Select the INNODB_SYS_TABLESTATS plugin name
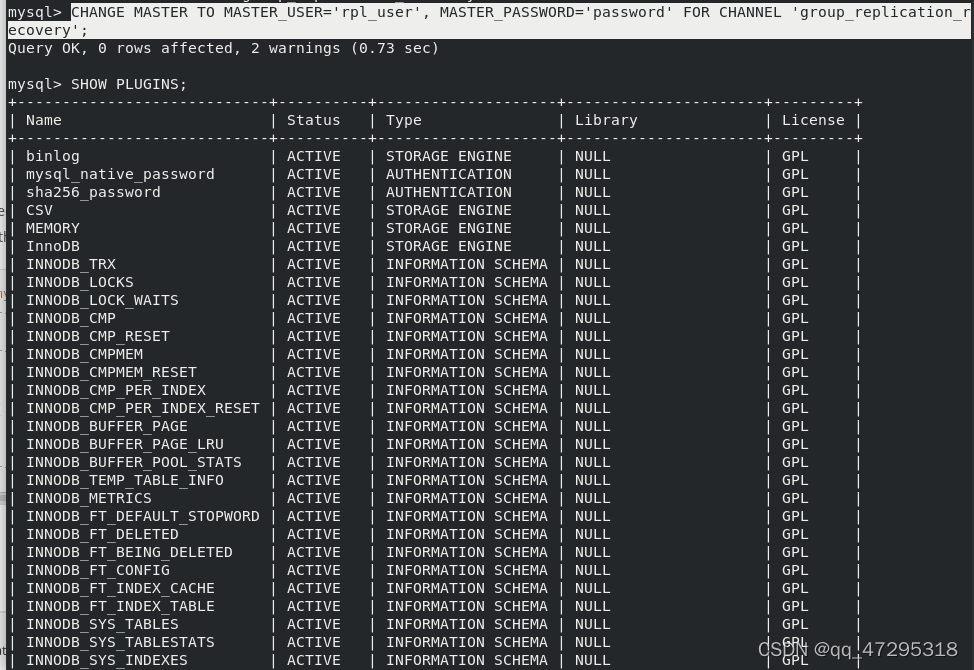Image resolution: width=974 pixels, height=670 pixels. coord(120,643)
